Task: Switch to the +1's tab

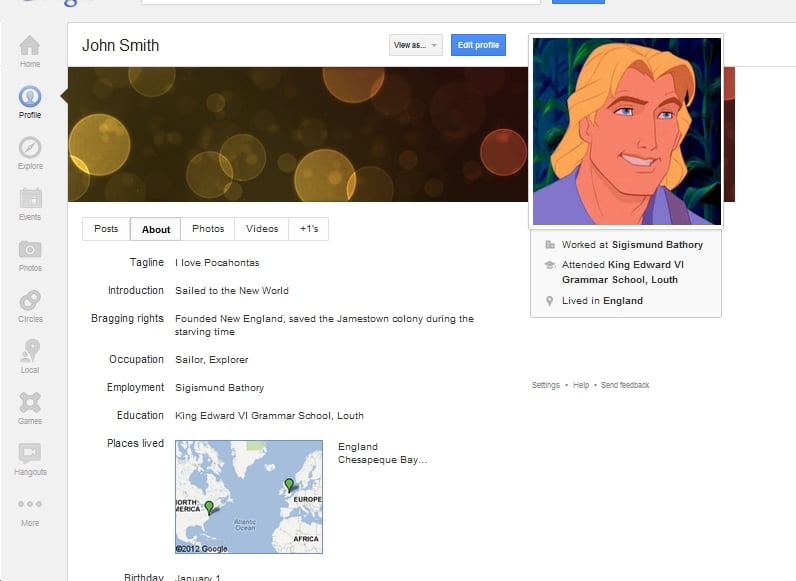Action: pyautogui.click(x=309, y=229)
